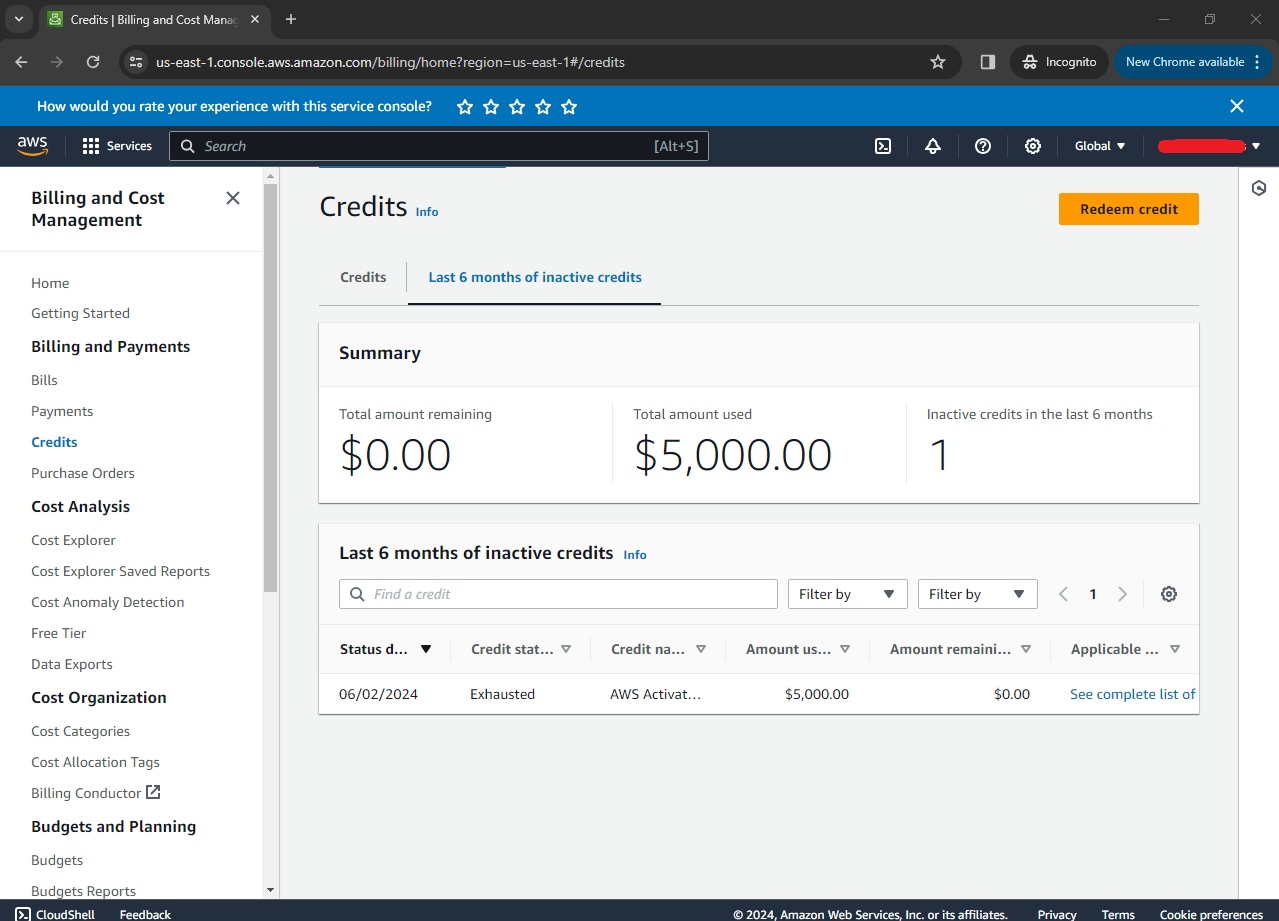Open Cost Anomaly Detection in sidebar

coord(107,602)
